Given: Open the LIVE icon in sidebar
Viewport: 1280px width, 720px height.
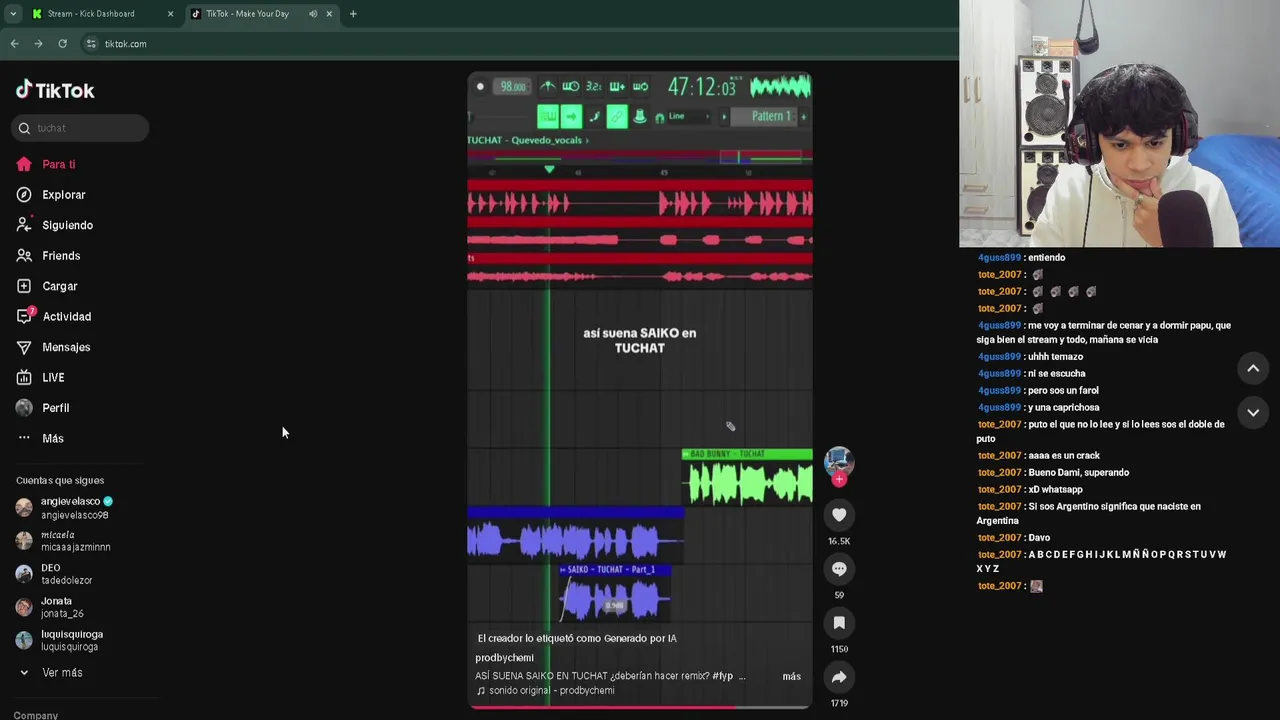Looking at the screenshot, I should coord(24,378).
